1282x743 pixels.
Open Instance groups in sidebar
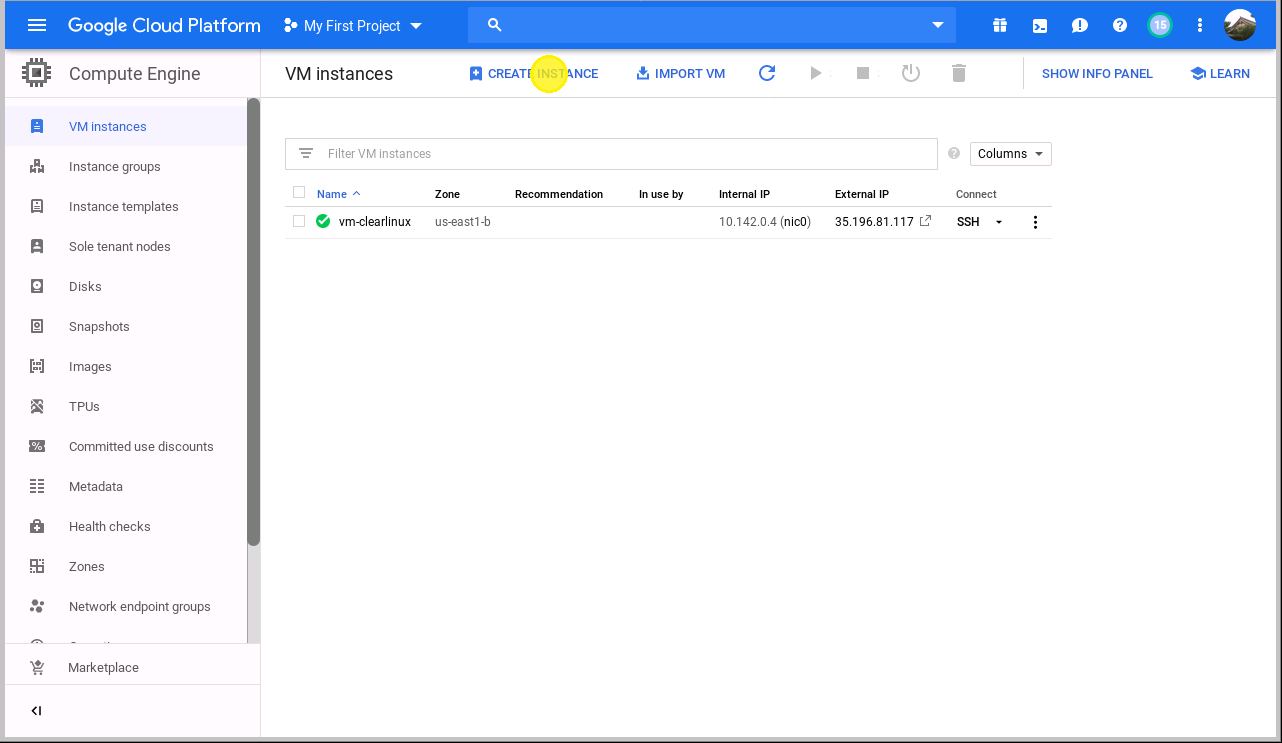click(x=125, y=166)
